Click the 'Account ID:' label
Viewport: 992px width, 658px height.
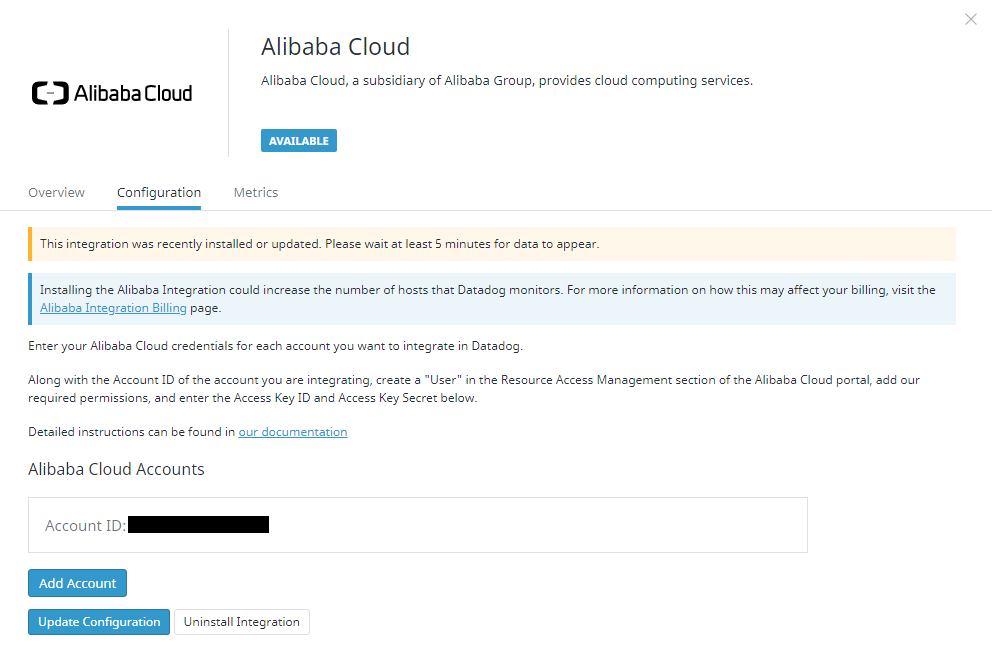[85, 526]
